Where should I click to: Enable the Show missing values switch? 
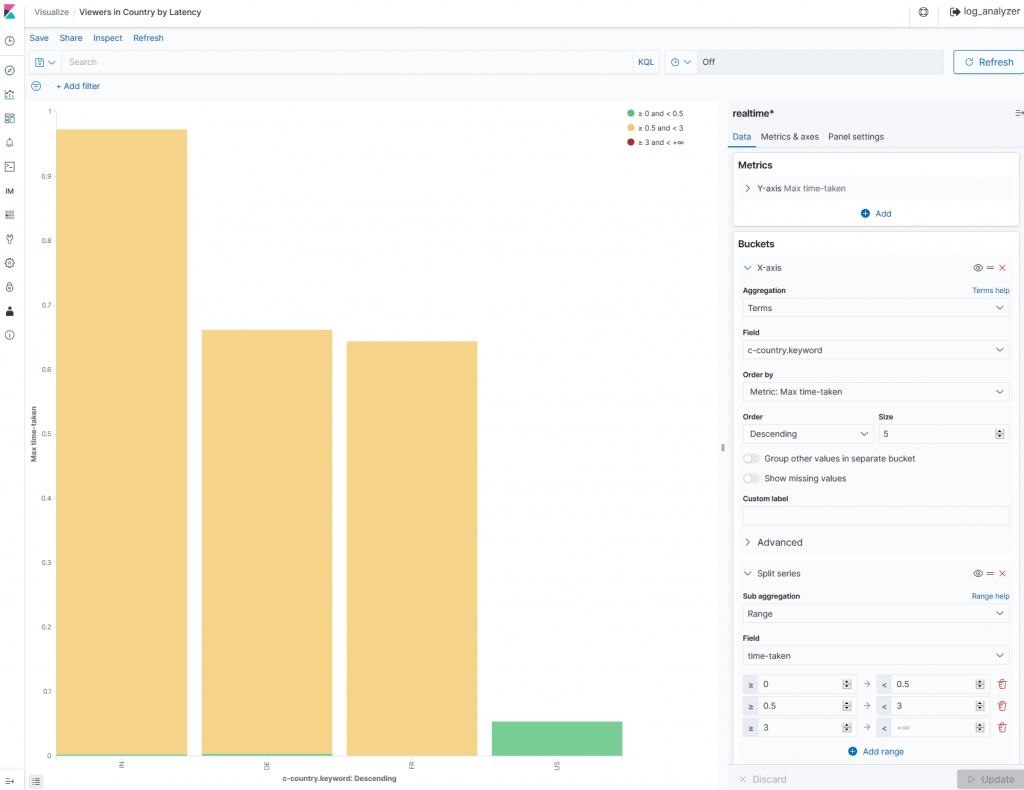pos(751,478)
